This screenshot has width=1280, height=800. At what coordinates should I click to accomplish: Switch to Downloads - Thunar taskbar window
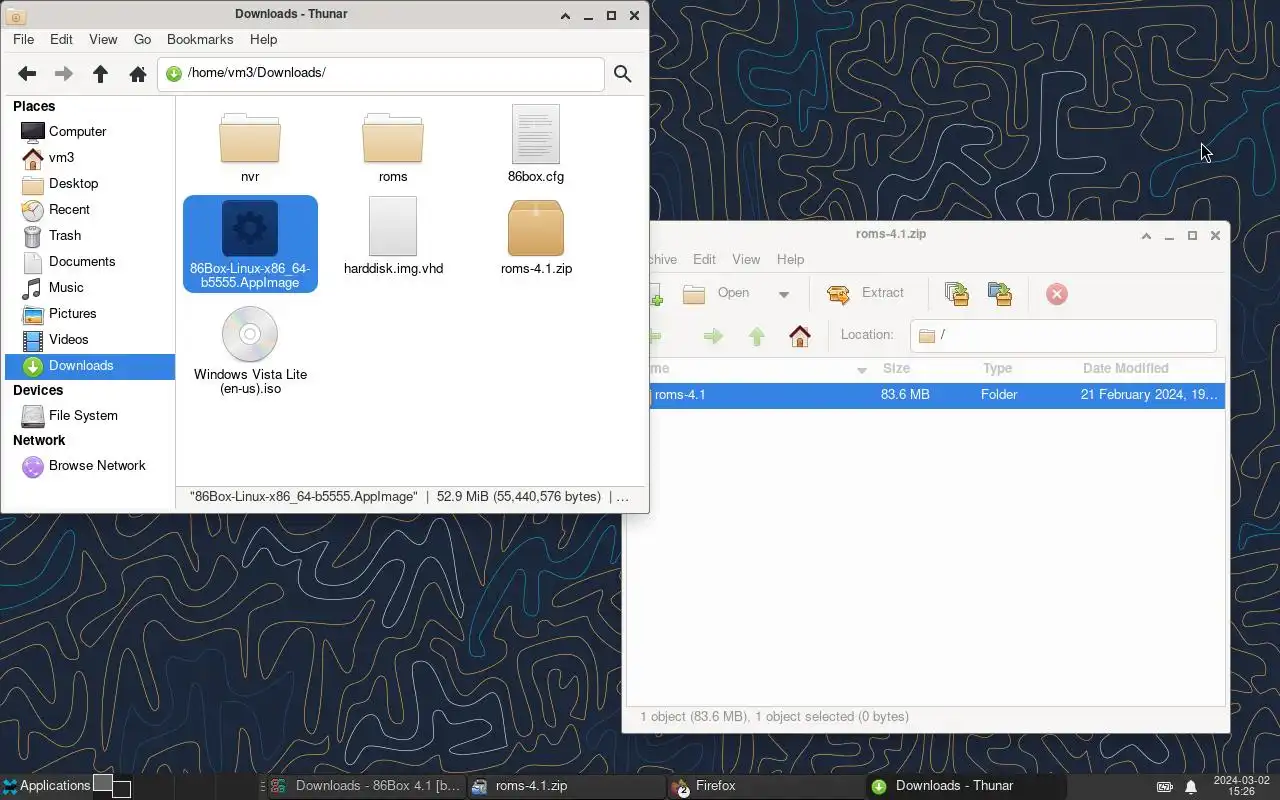pyautogui.click(x=966, y=786)
